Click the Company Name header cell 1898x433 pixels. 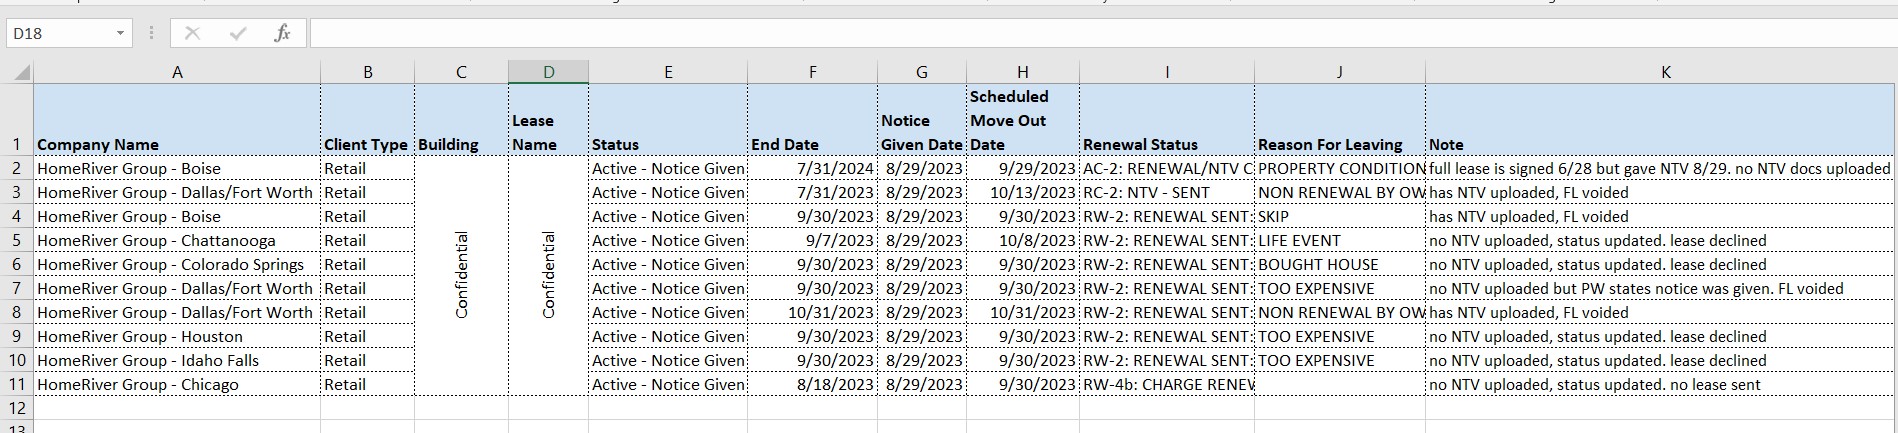pyautogui.click(x=177, y=144)
